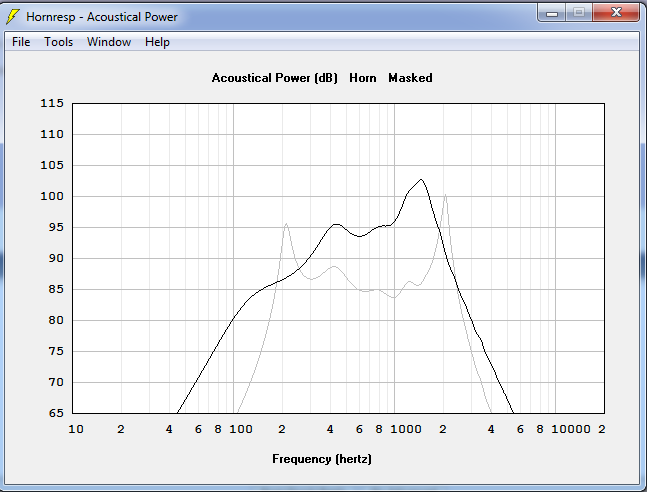Viewport: 647px width, 492px height.
Task: Open the Help menu
Action: coord(157,42)
